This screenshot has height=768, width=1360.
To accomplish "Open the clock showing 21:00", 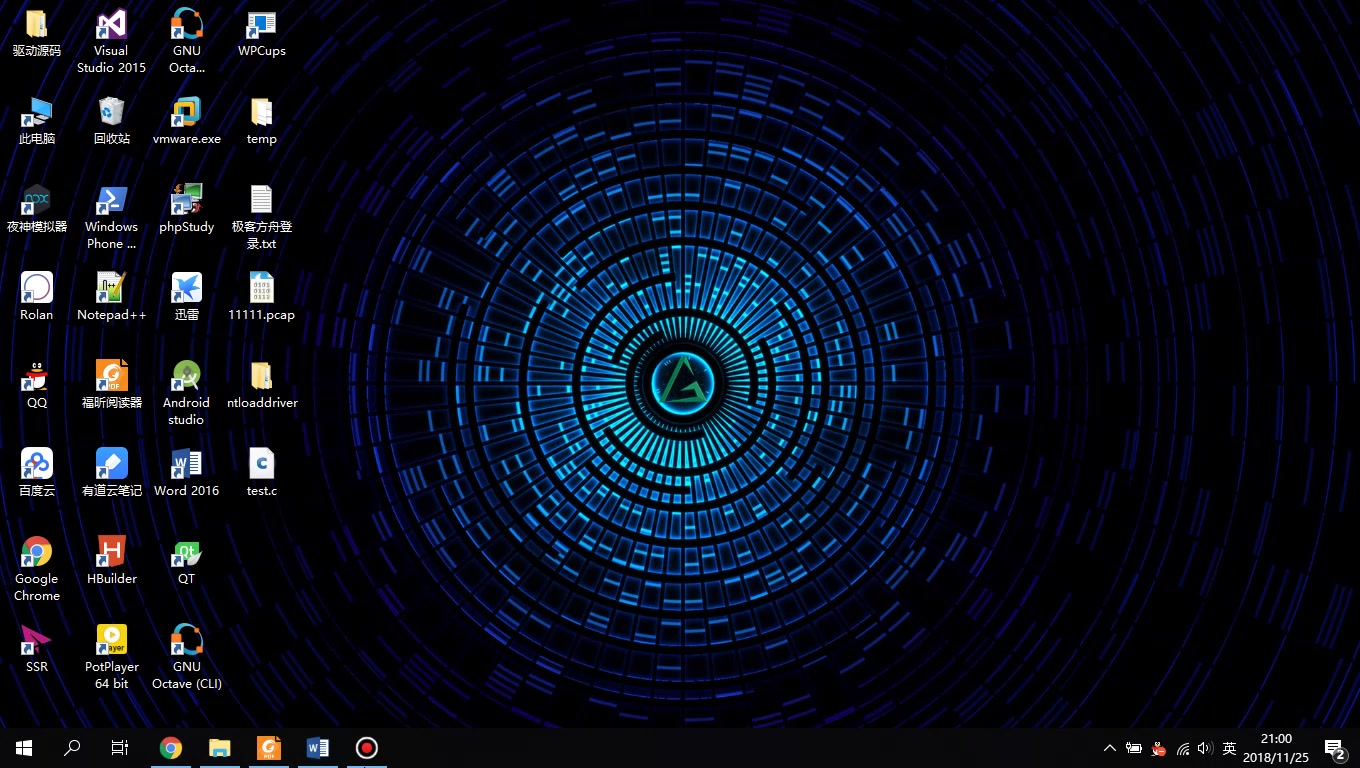I will [x=1276, y=748].
